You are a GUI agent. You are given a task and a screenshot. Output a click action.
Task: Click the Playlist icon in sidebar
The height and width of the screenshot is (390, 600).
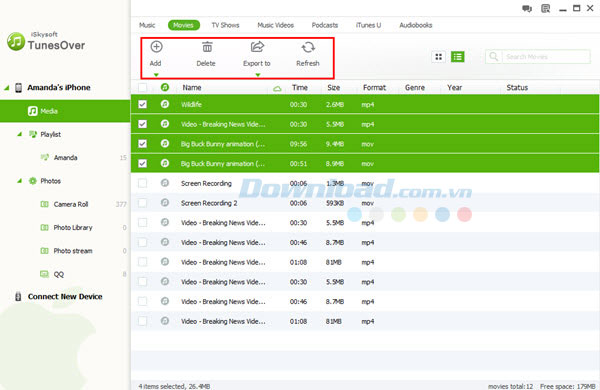pos(33,134)
